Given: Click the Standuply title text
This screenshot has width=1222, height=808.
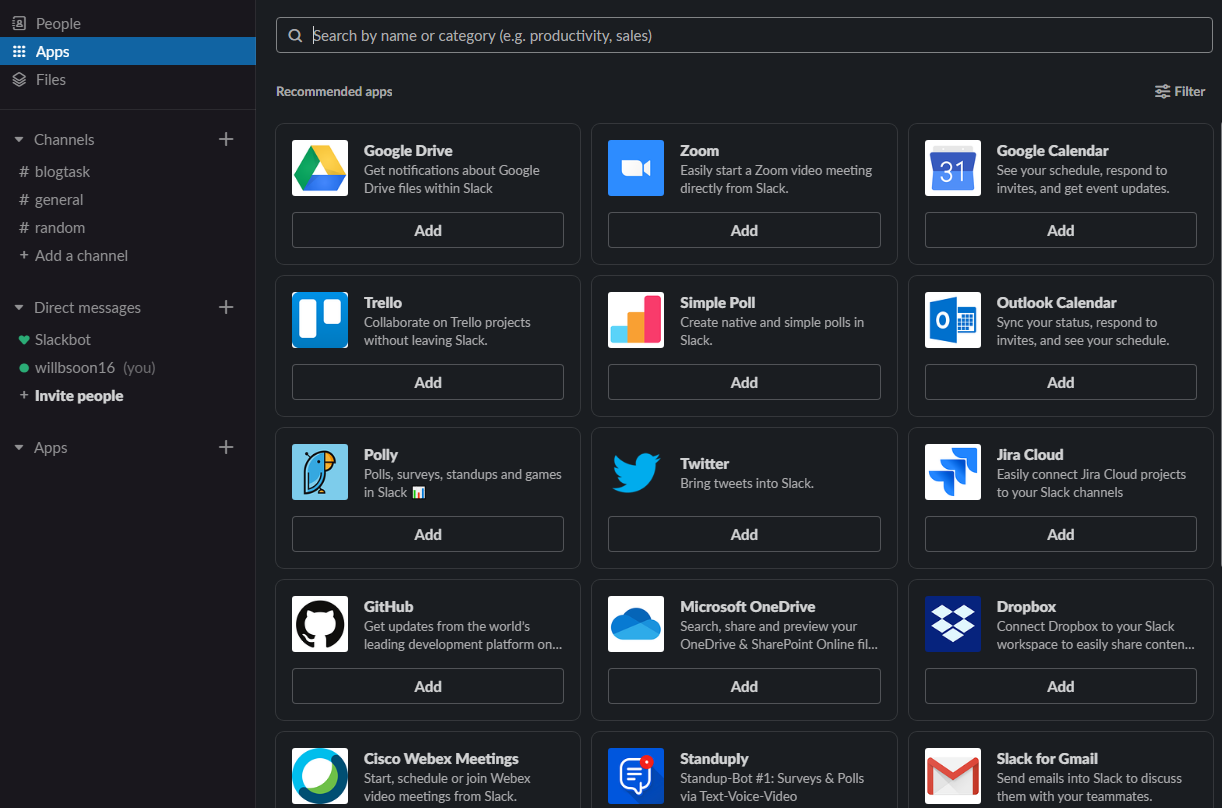Looking at the screenshot, I should pos(714,759).
